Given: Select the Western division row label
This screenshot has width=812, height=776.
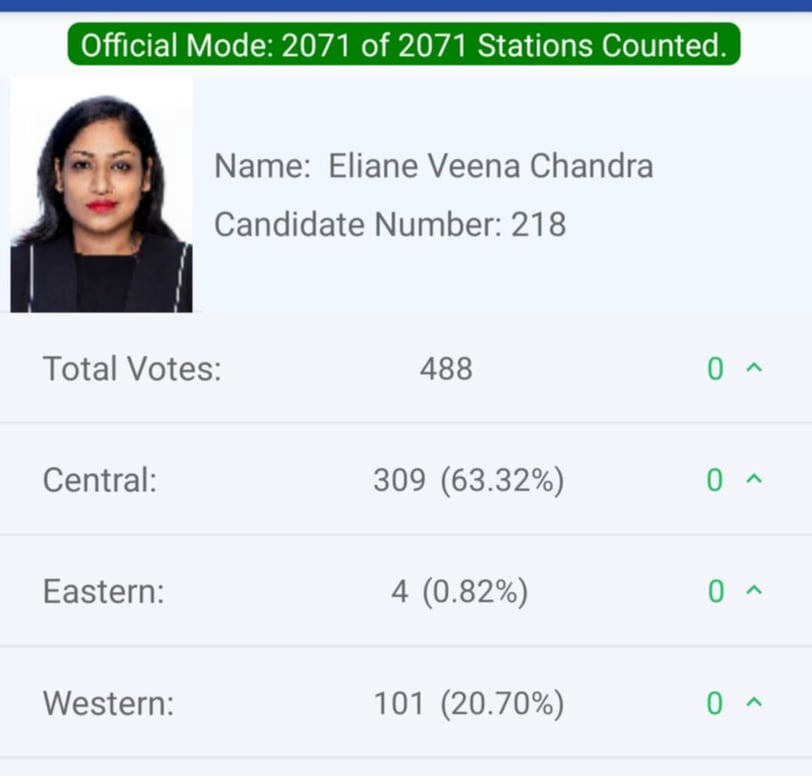Looking at the screenshot, I should click(109, 703).
